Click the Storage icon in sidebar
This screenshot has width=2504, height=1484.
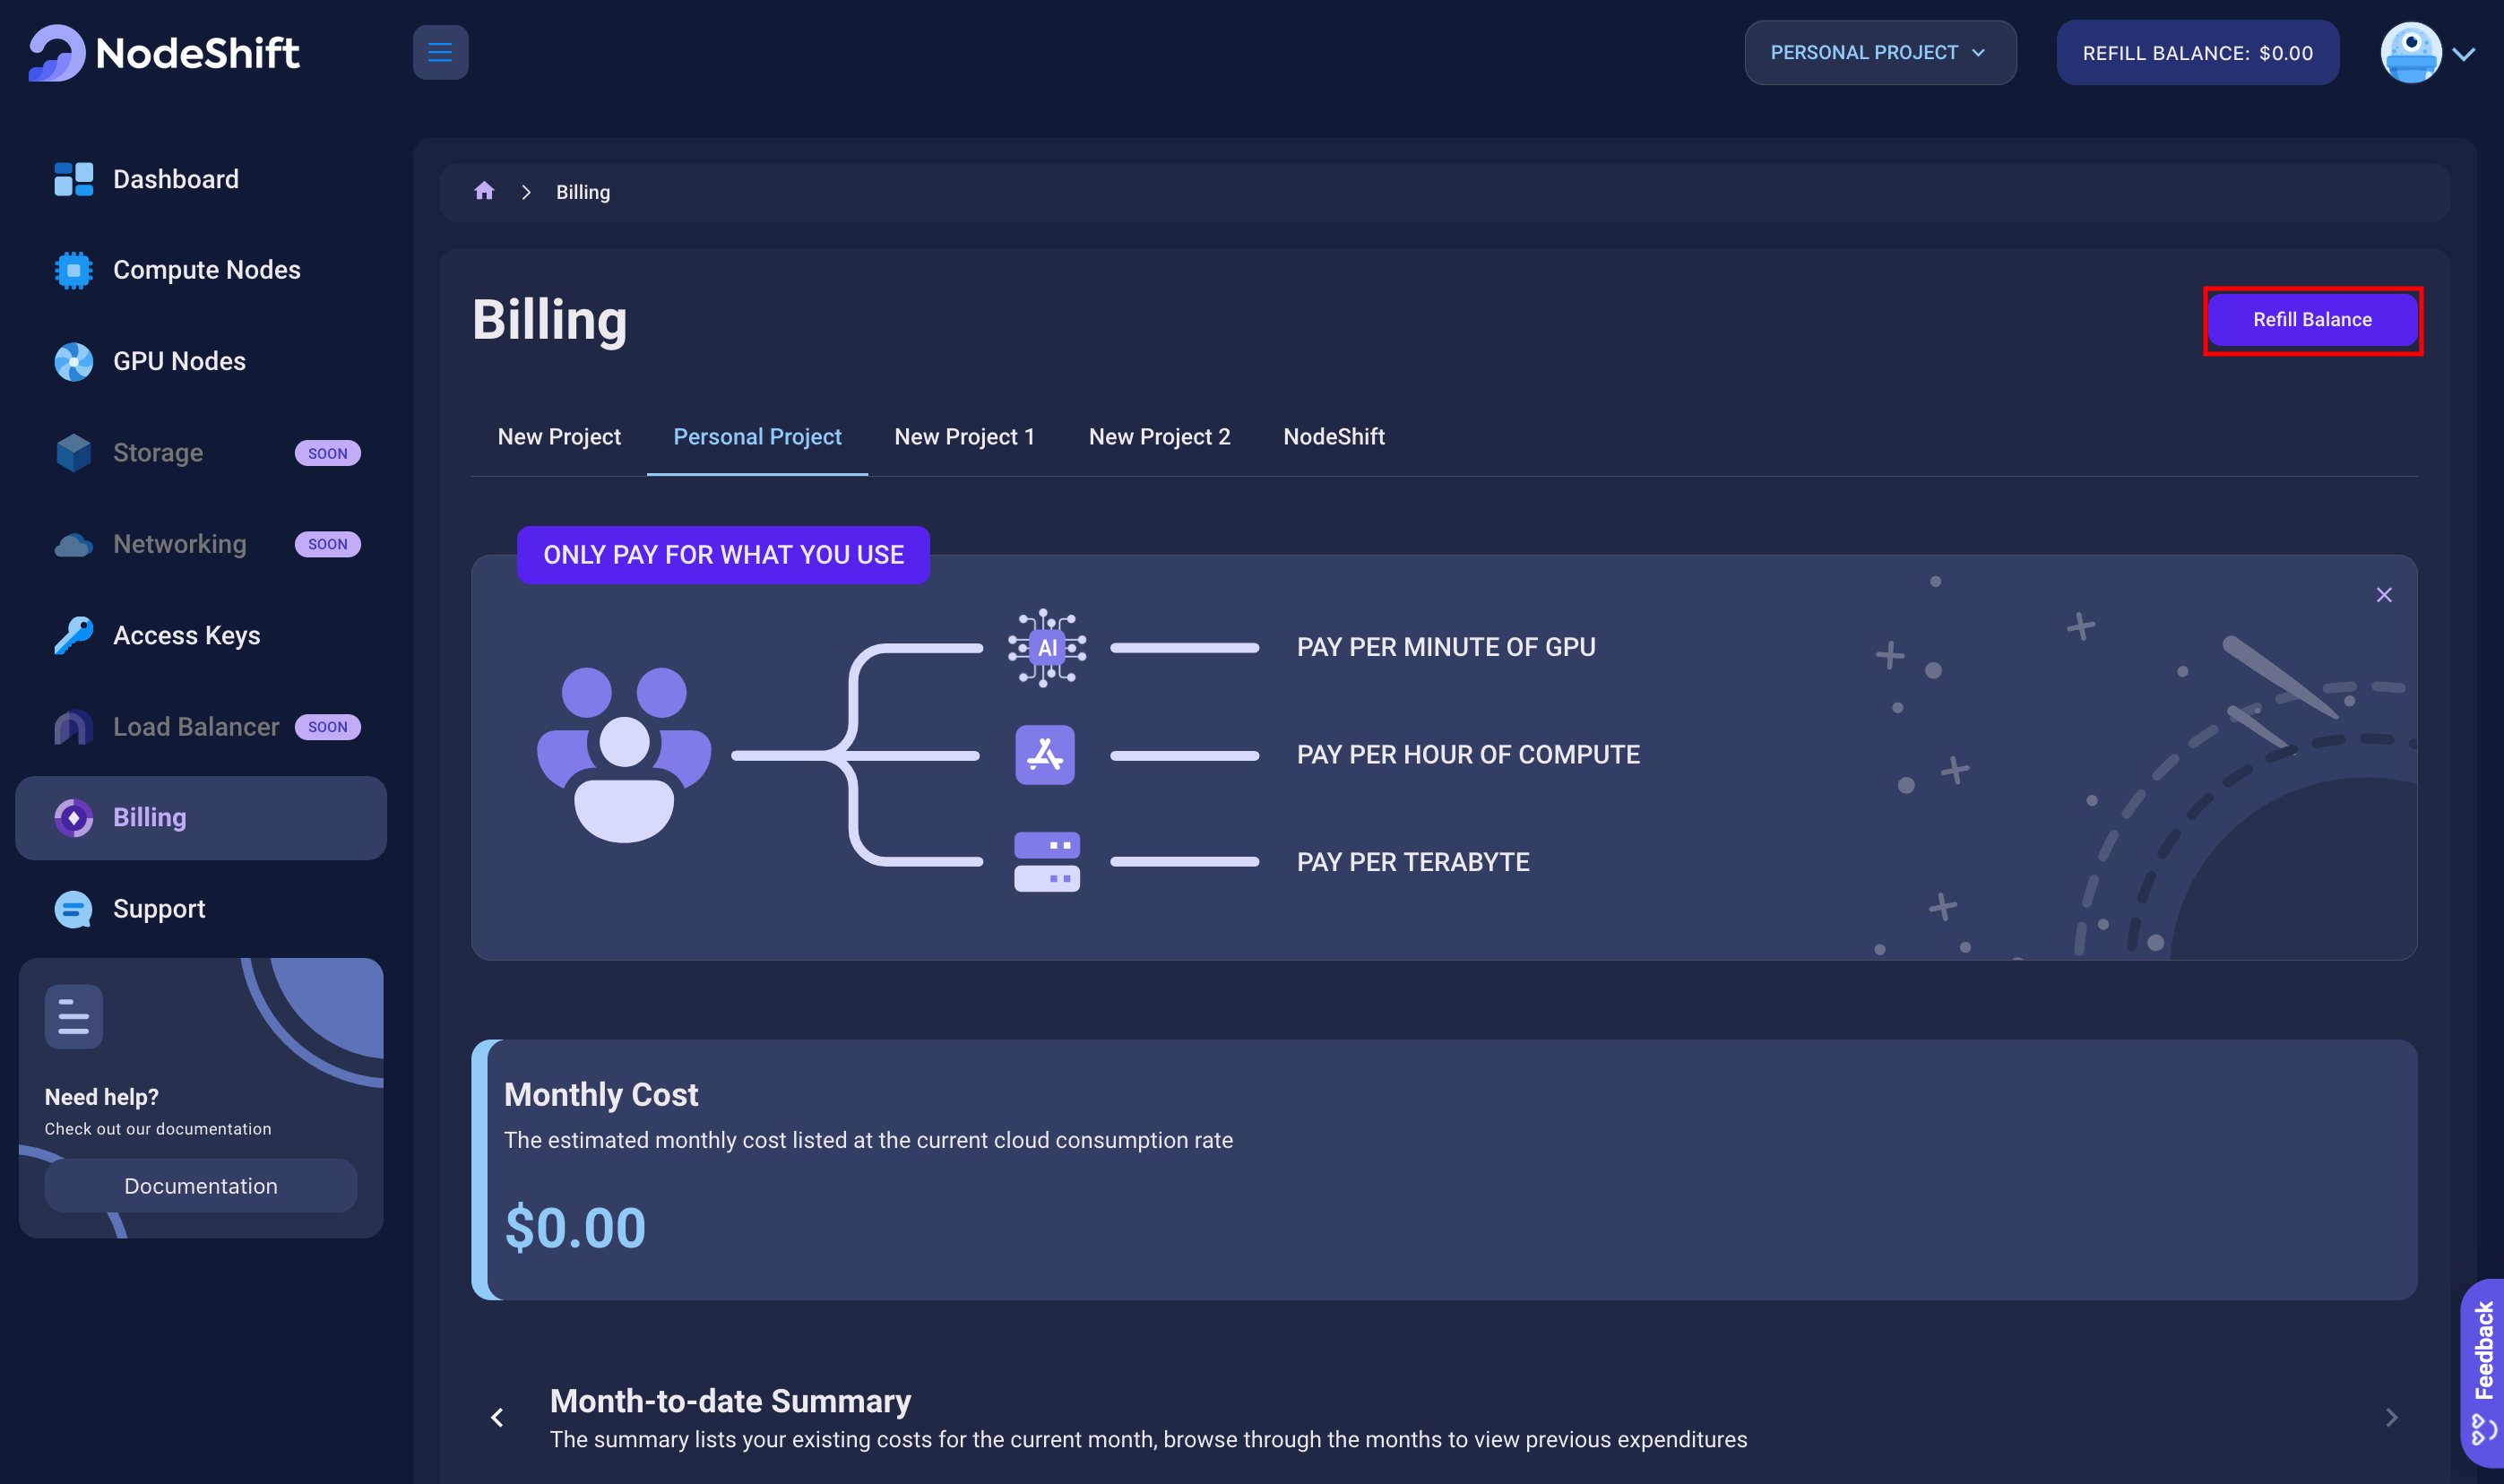pyautogui.click(x=73, y=451)
